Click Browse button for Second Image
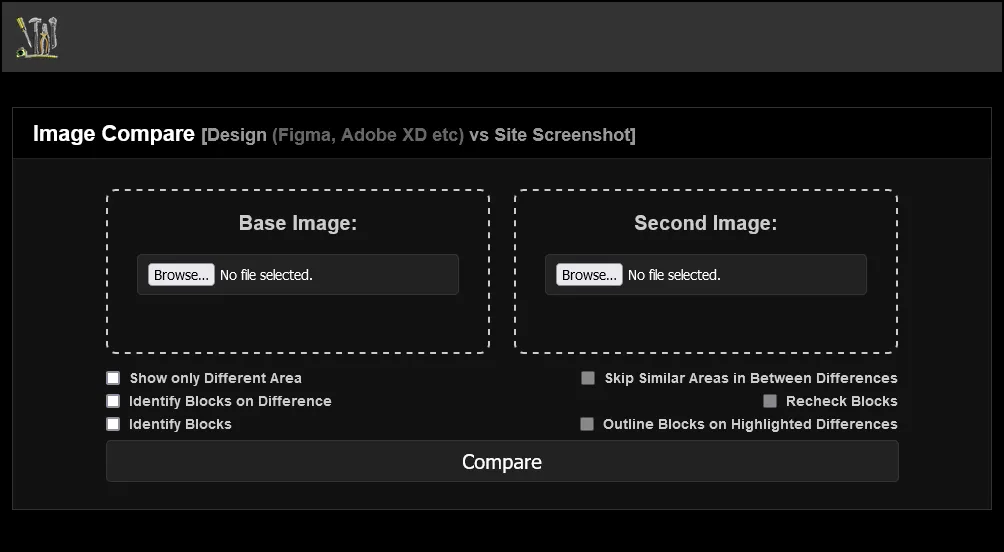The image size is (1004, 552). pos(589,275)
